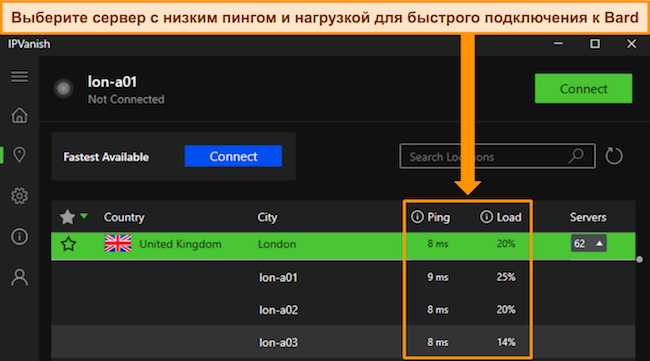Click the server list scrollbar handle
The width and height of the screenshot is (650, 361).
[640, 259]
